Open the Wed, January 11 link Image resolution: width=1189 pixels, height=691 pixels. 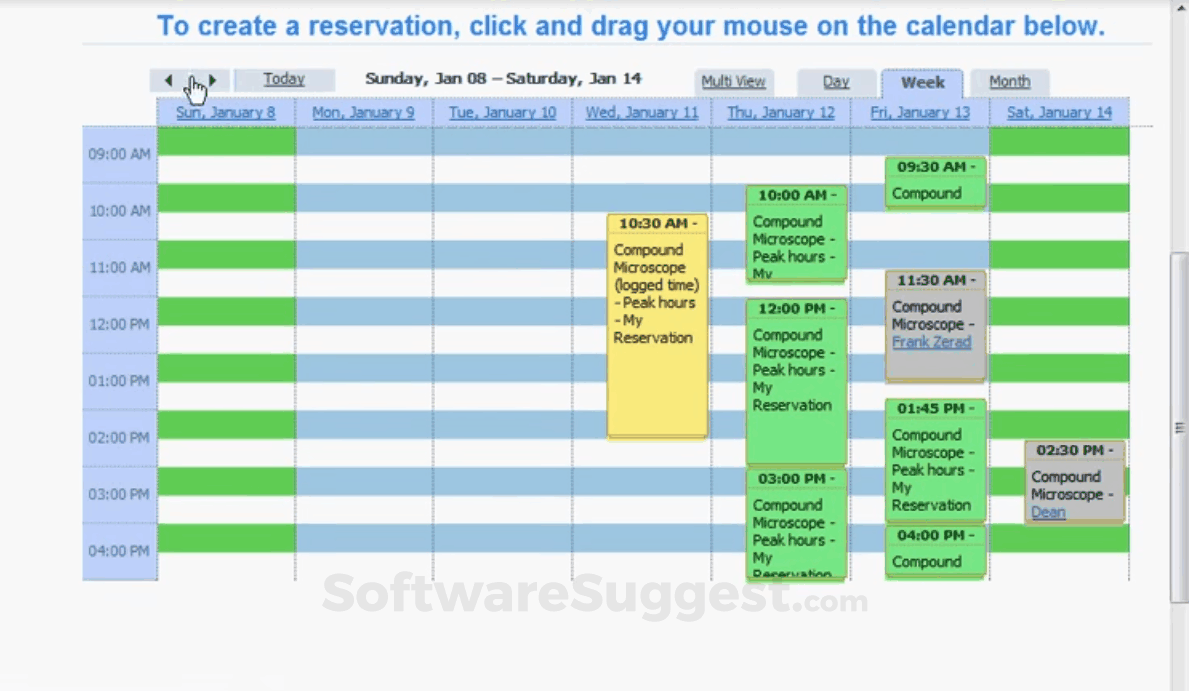point(641,112)
